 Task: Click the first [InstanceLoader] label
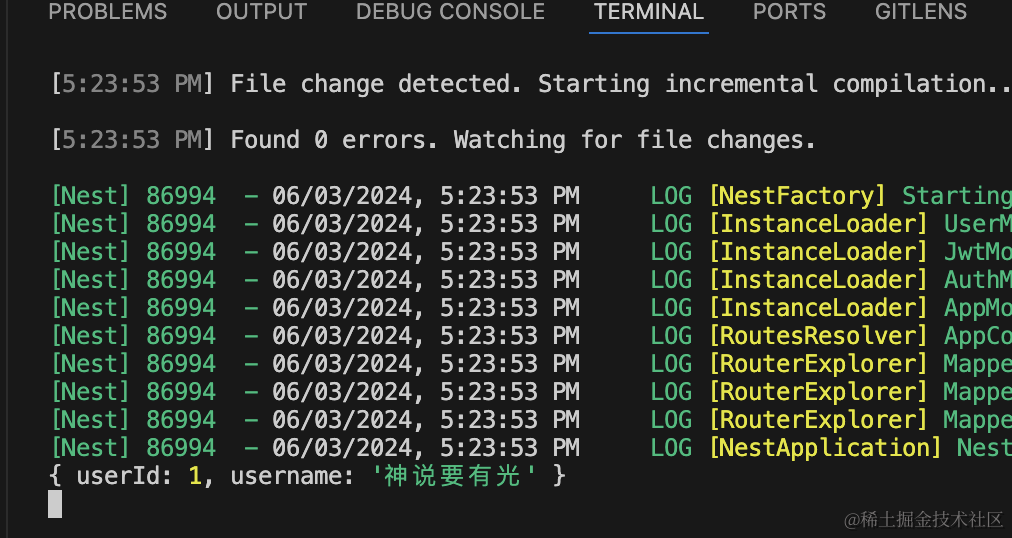click(x=818, y=224)
